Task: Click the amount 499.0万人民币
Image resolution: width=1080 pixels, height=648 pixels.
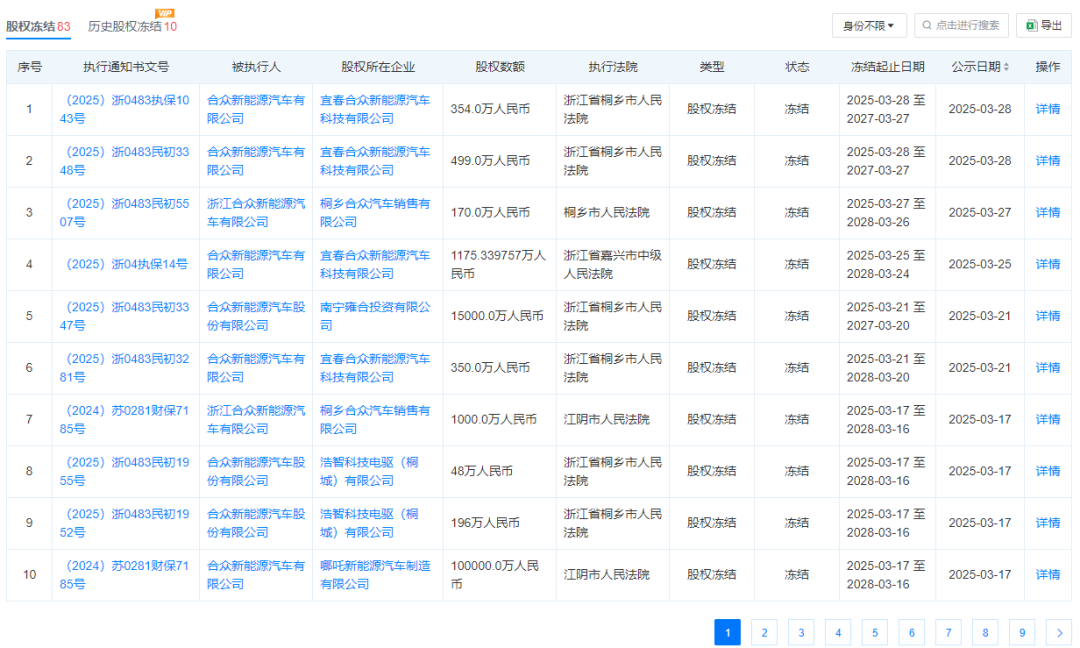Action: pyautogui.click(x=490, y=161)
